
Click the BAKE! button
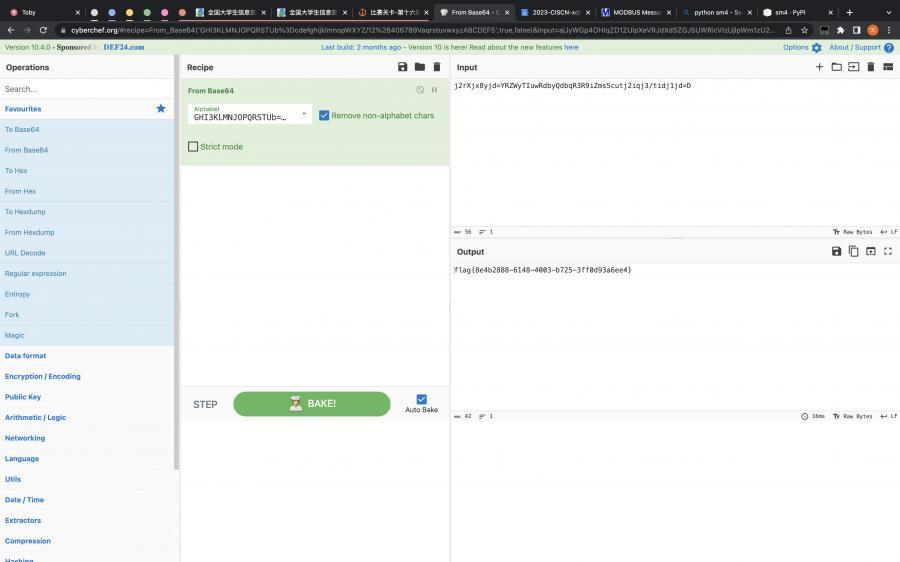(x=312, y=404)
